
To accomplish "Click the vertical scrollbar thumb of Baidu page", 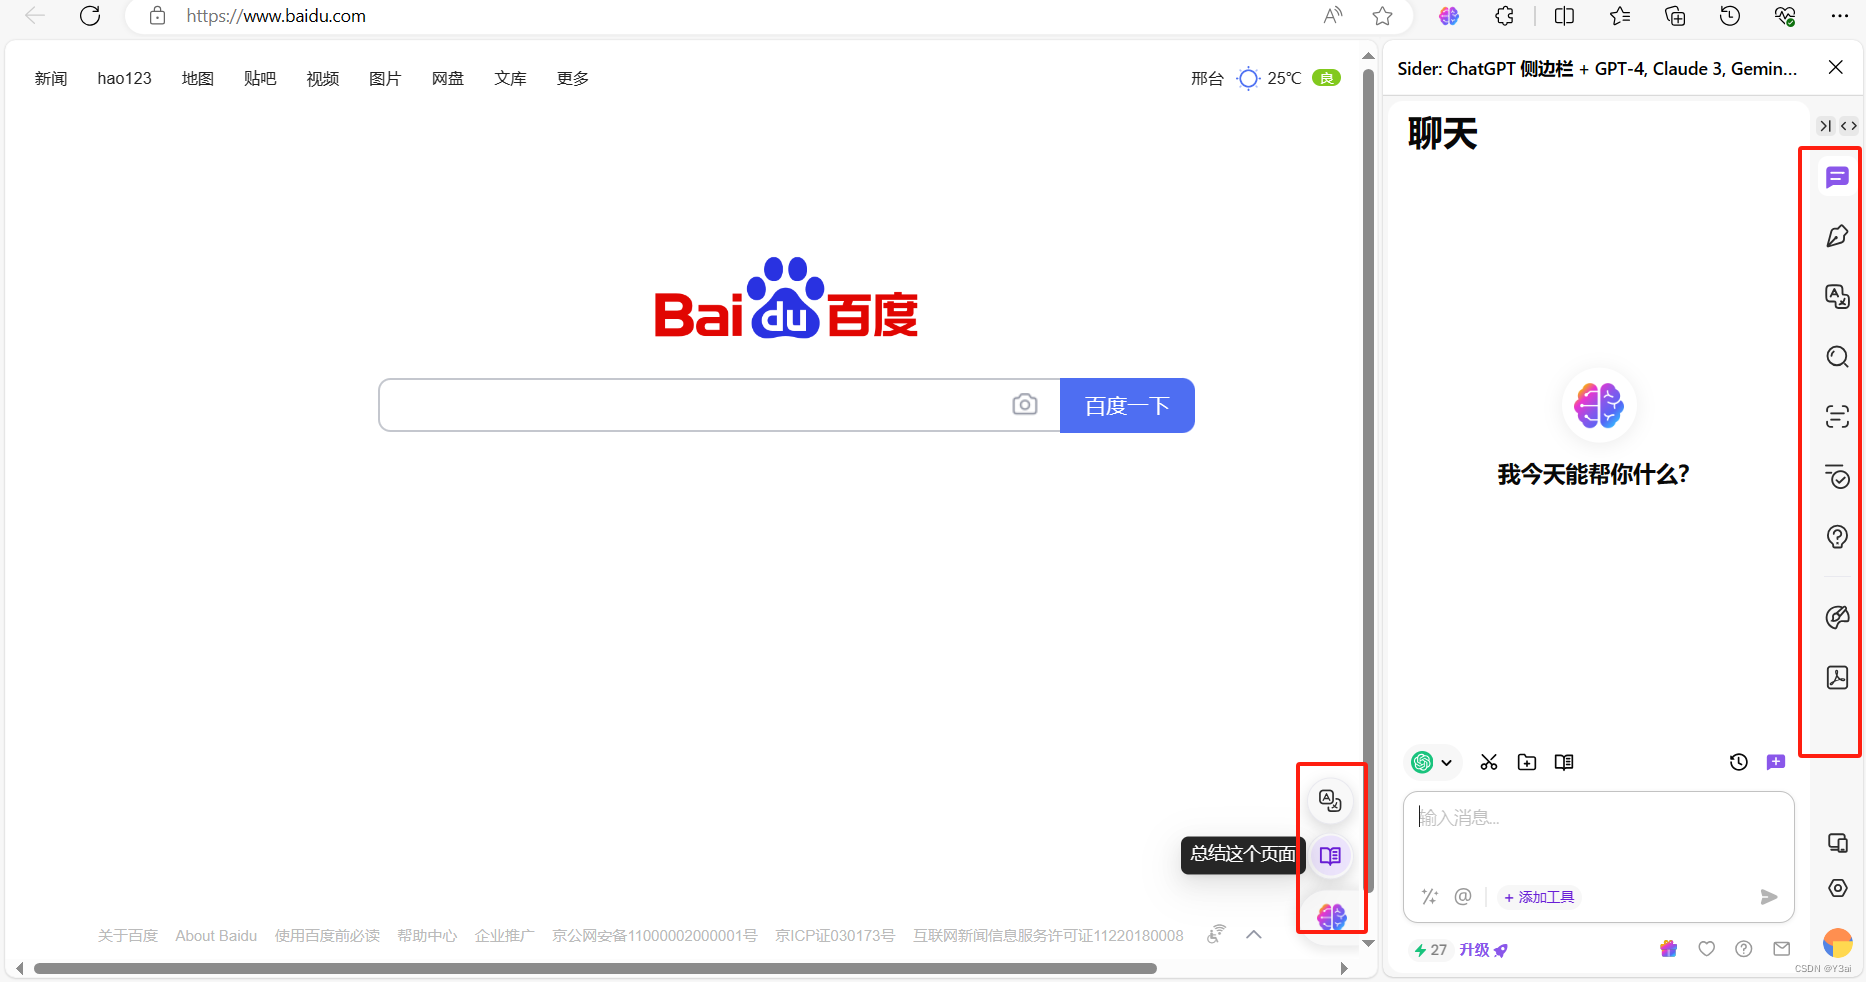I will [1368, 480].
